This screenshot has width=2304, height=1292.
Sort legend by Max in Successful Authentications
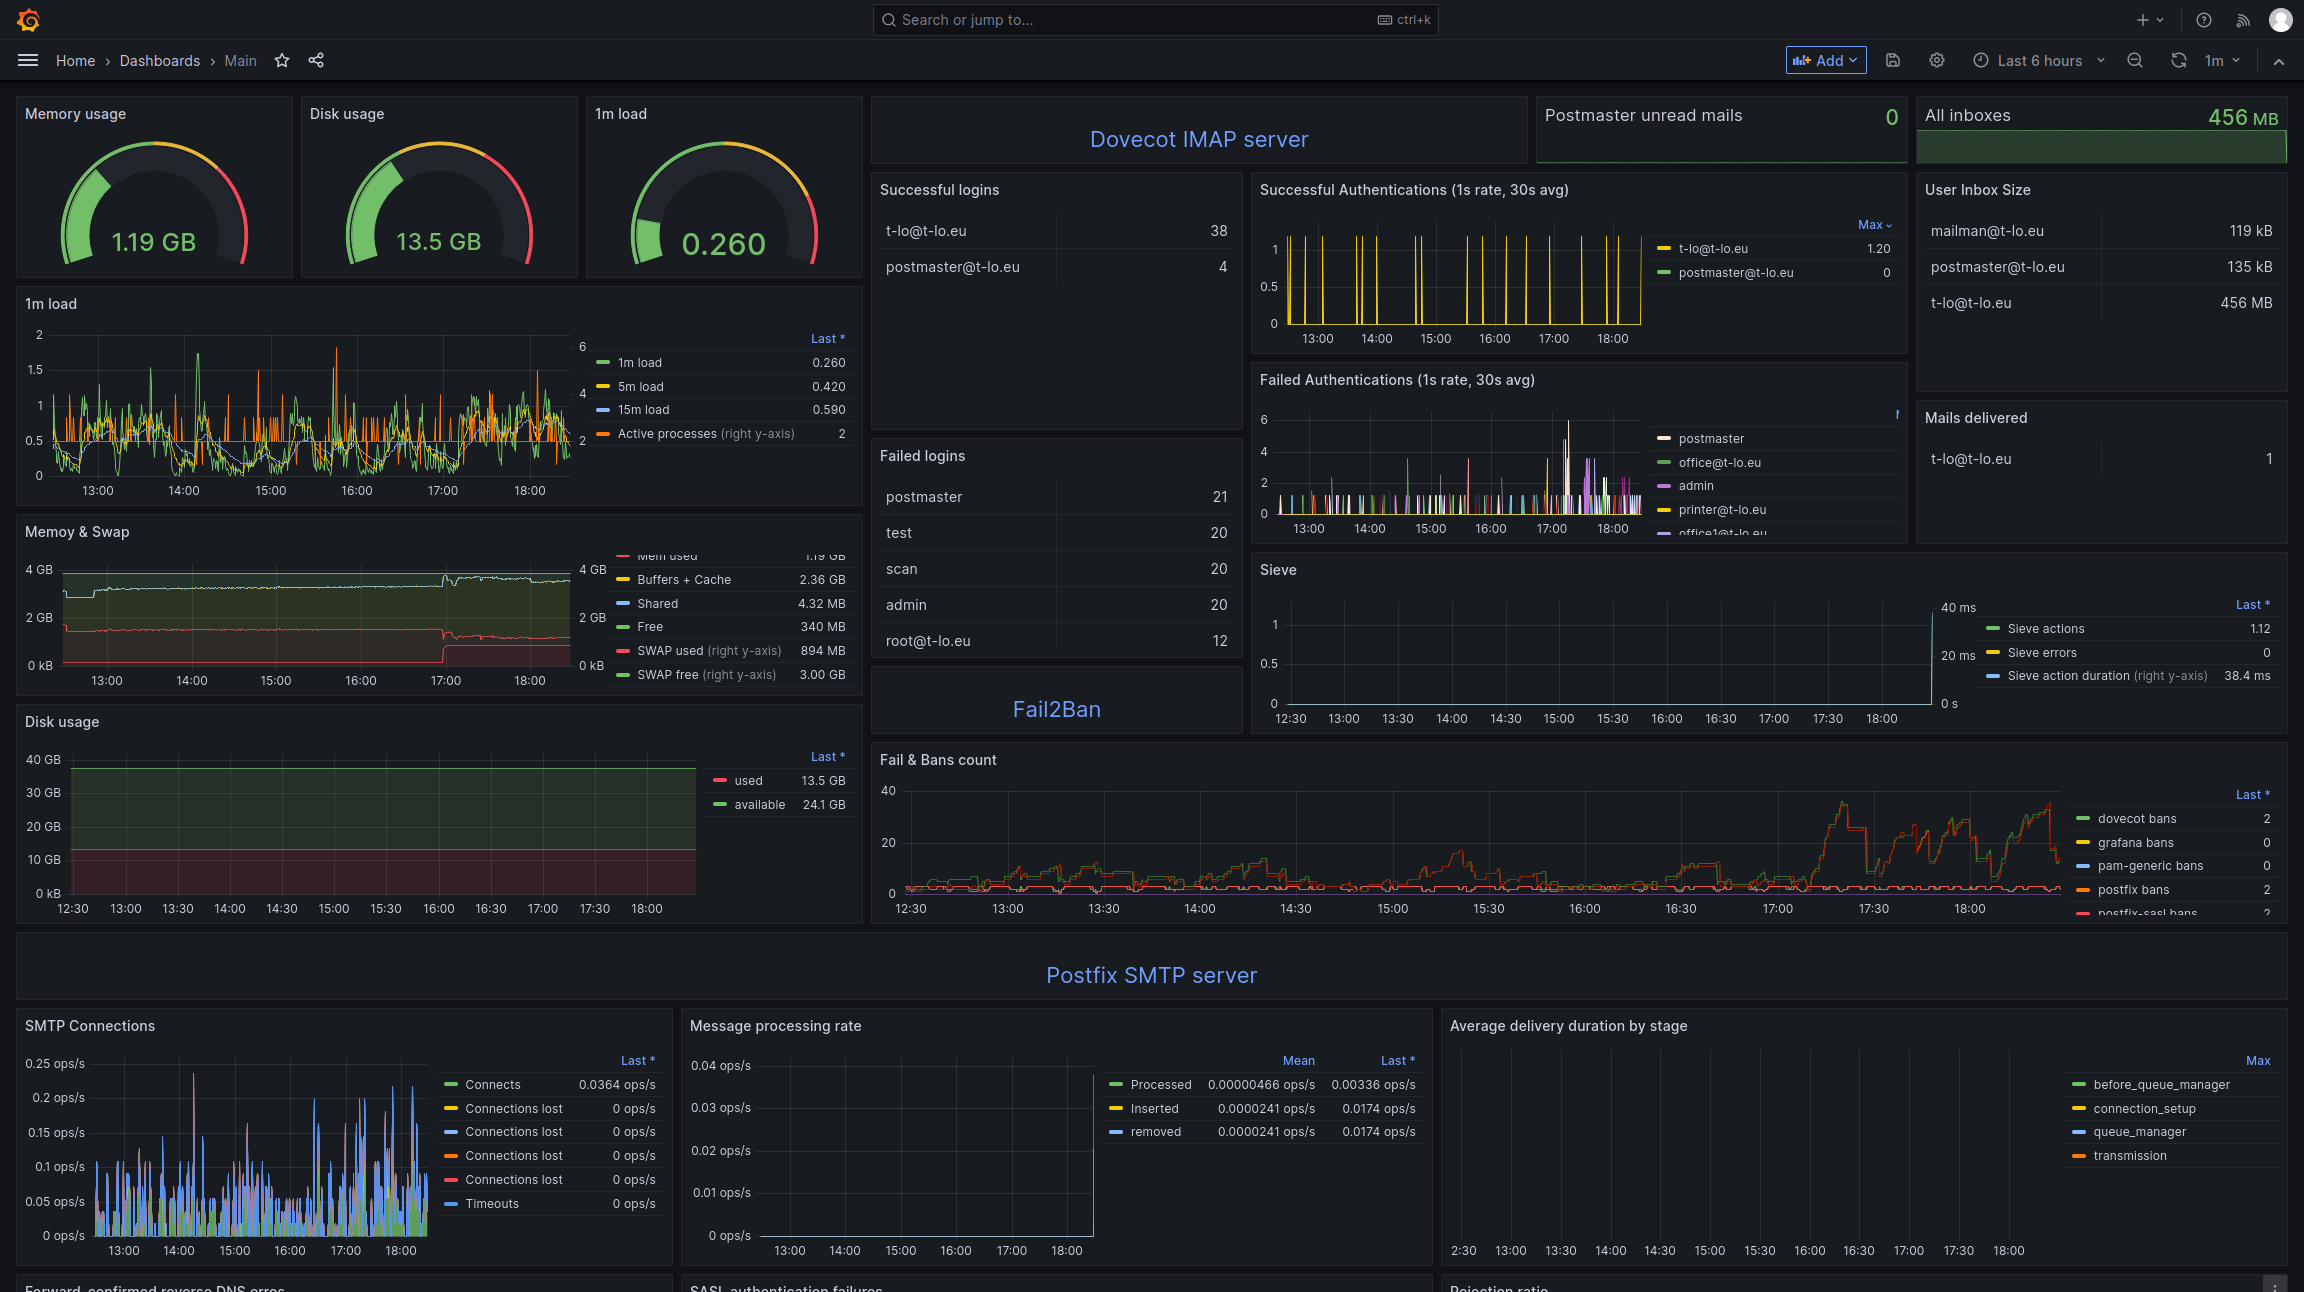1875,225
